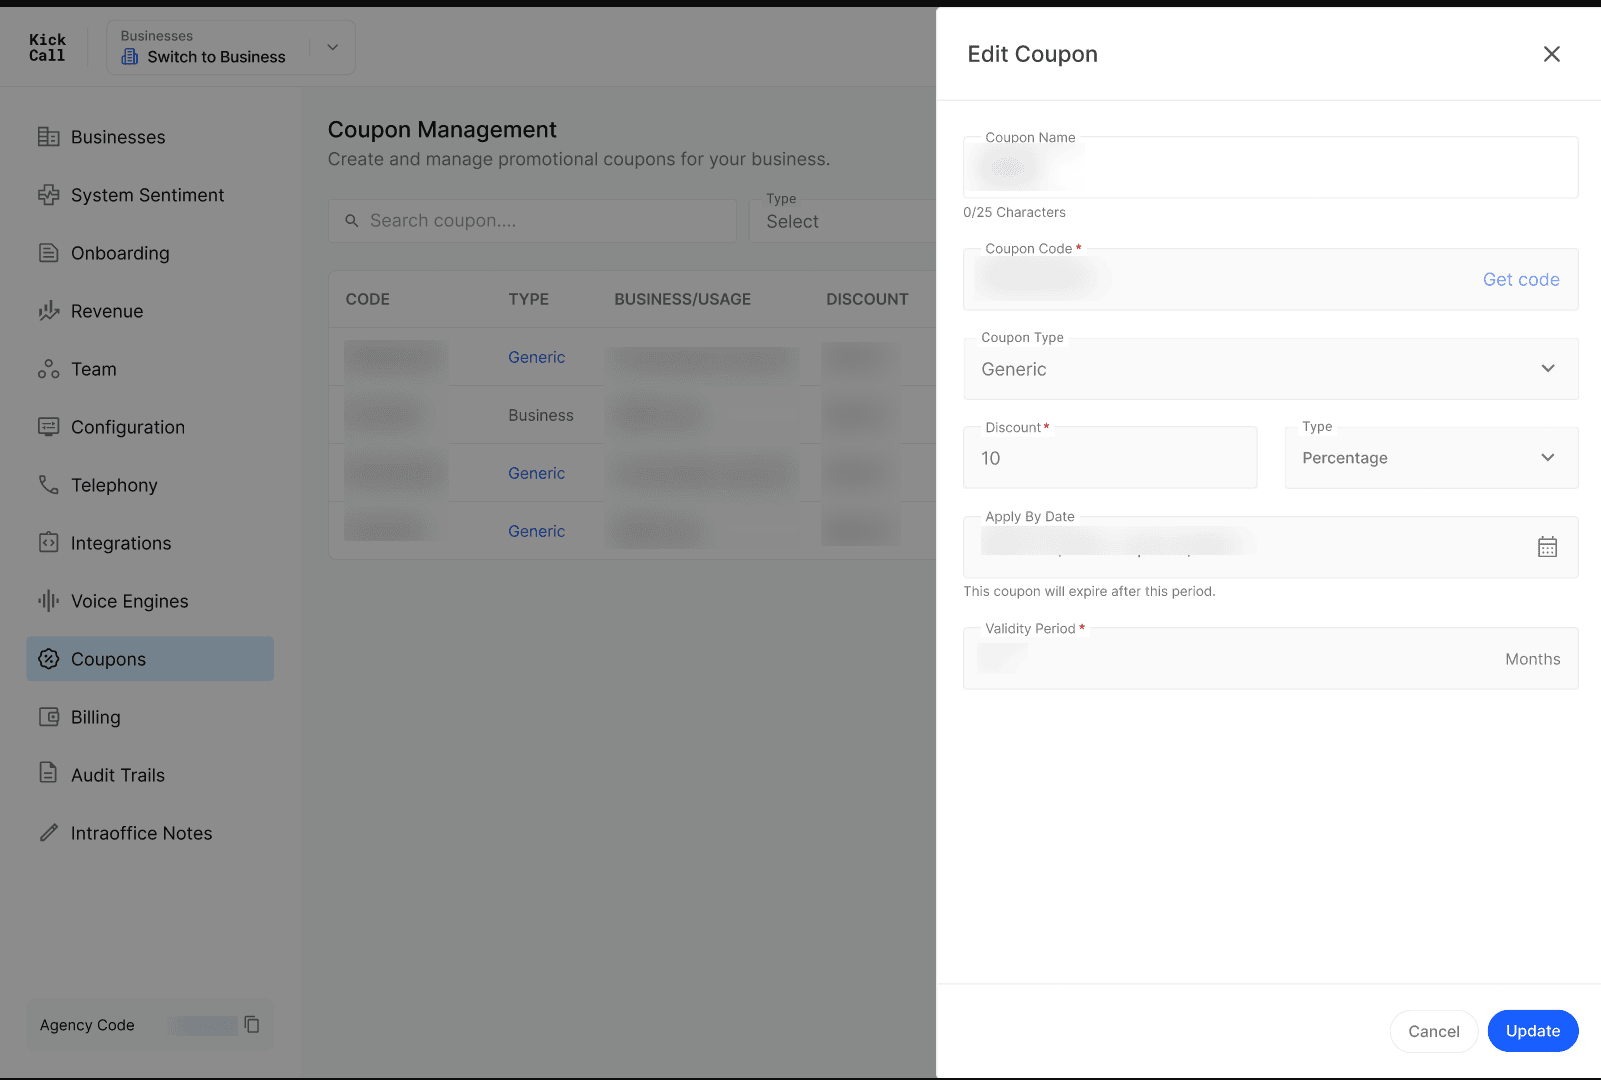Viewport: 1601px width, 1080px height.
Task: Click the Discount value field
Action: (1110, 458)
